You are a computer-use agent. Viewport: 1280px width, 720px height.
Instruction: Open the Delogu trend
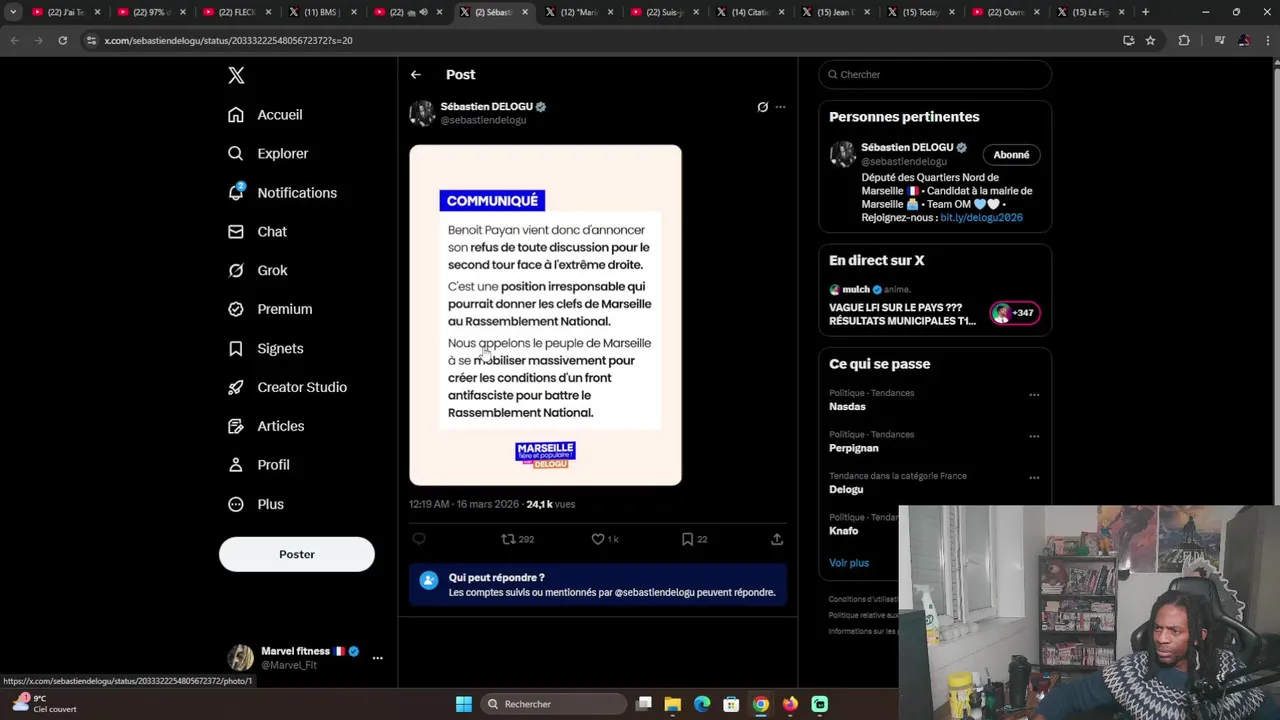click(846, 489)
